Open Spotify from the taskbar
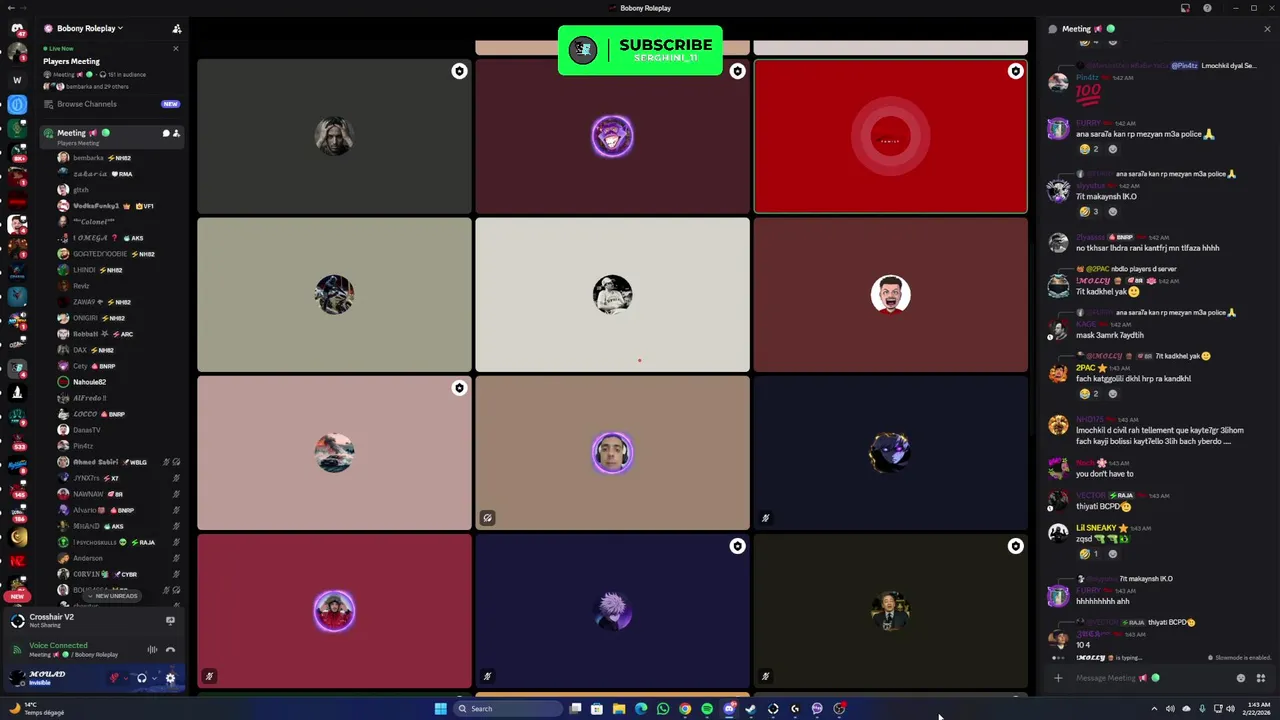 click(707, 709)
